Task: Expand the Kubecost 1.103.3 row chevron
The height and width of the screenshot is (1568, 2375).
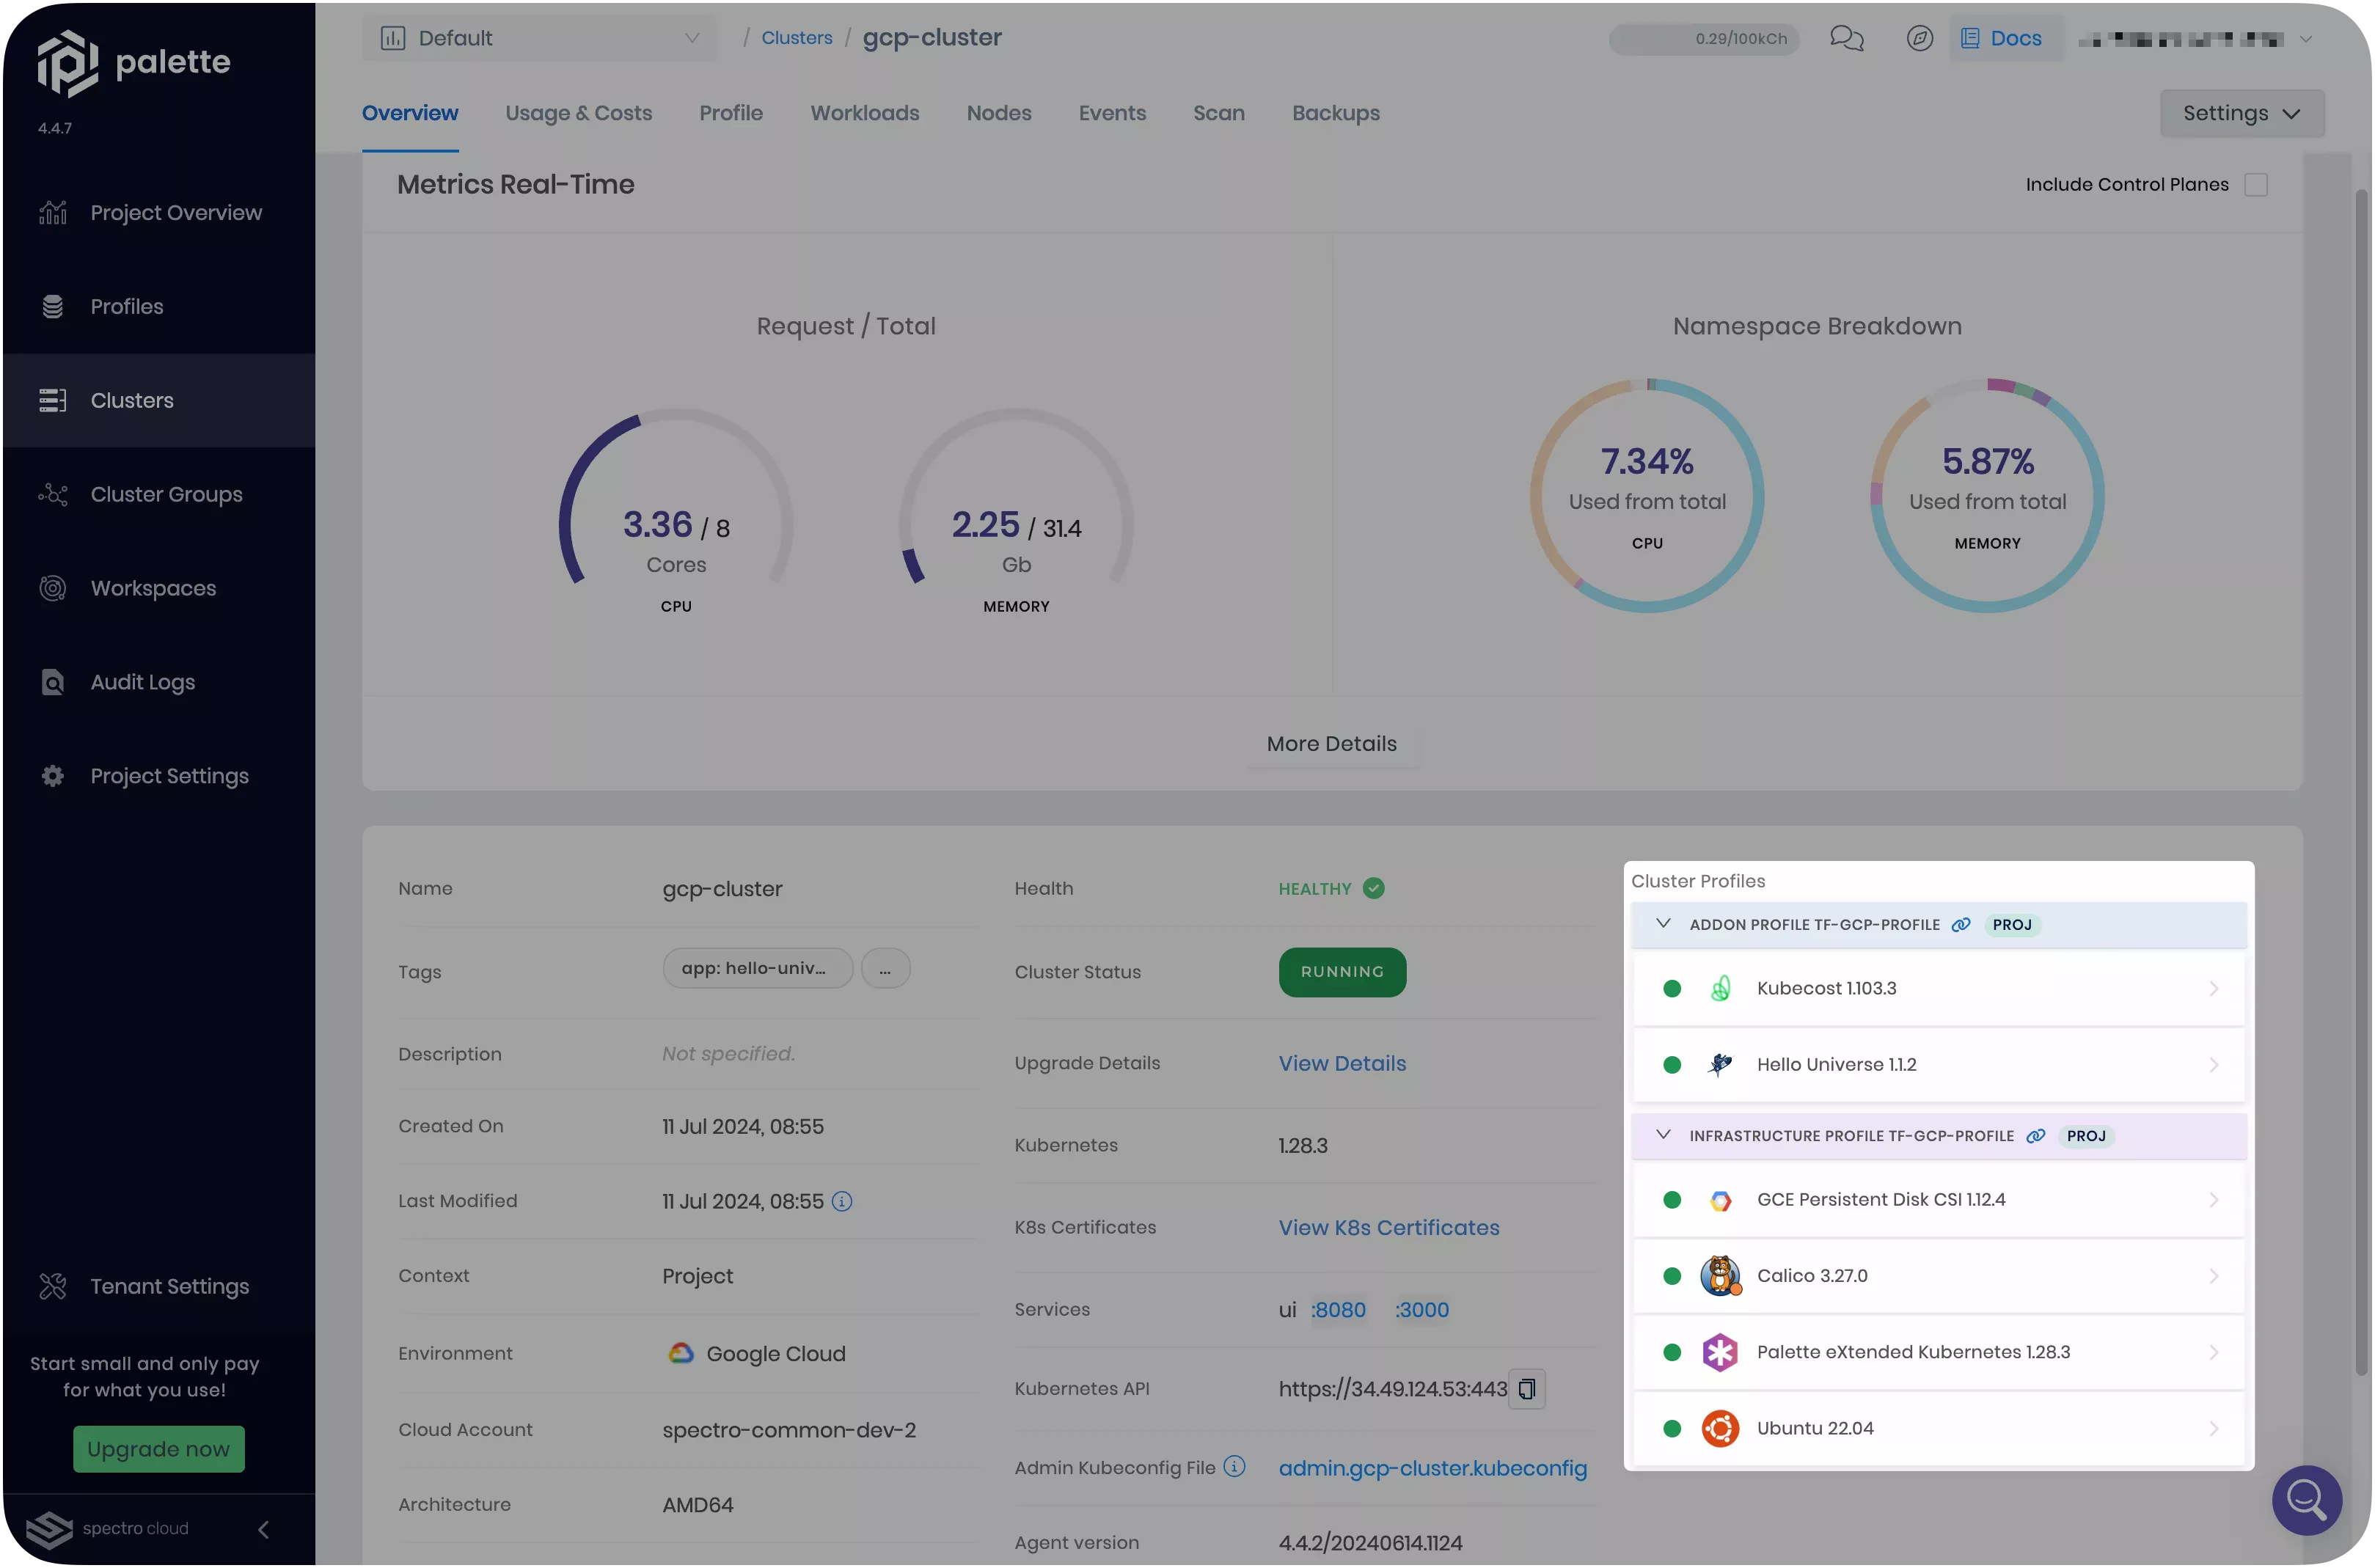Action: pyautogui.click(x=2214, y=989)
